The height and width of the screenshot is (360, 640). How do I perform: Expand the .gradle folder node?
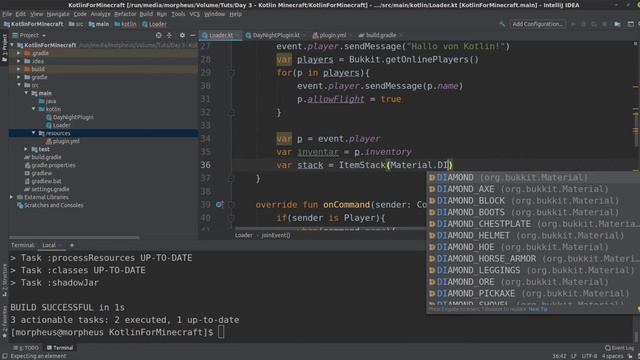(19, 53)
